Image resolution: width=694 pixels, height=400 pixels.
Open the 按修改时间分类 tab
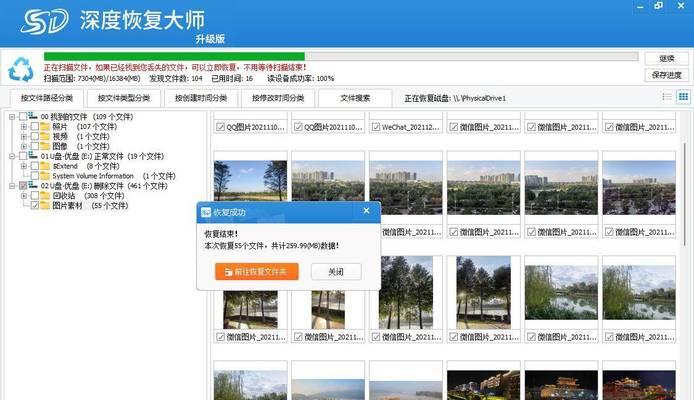[x=278, y=98]
